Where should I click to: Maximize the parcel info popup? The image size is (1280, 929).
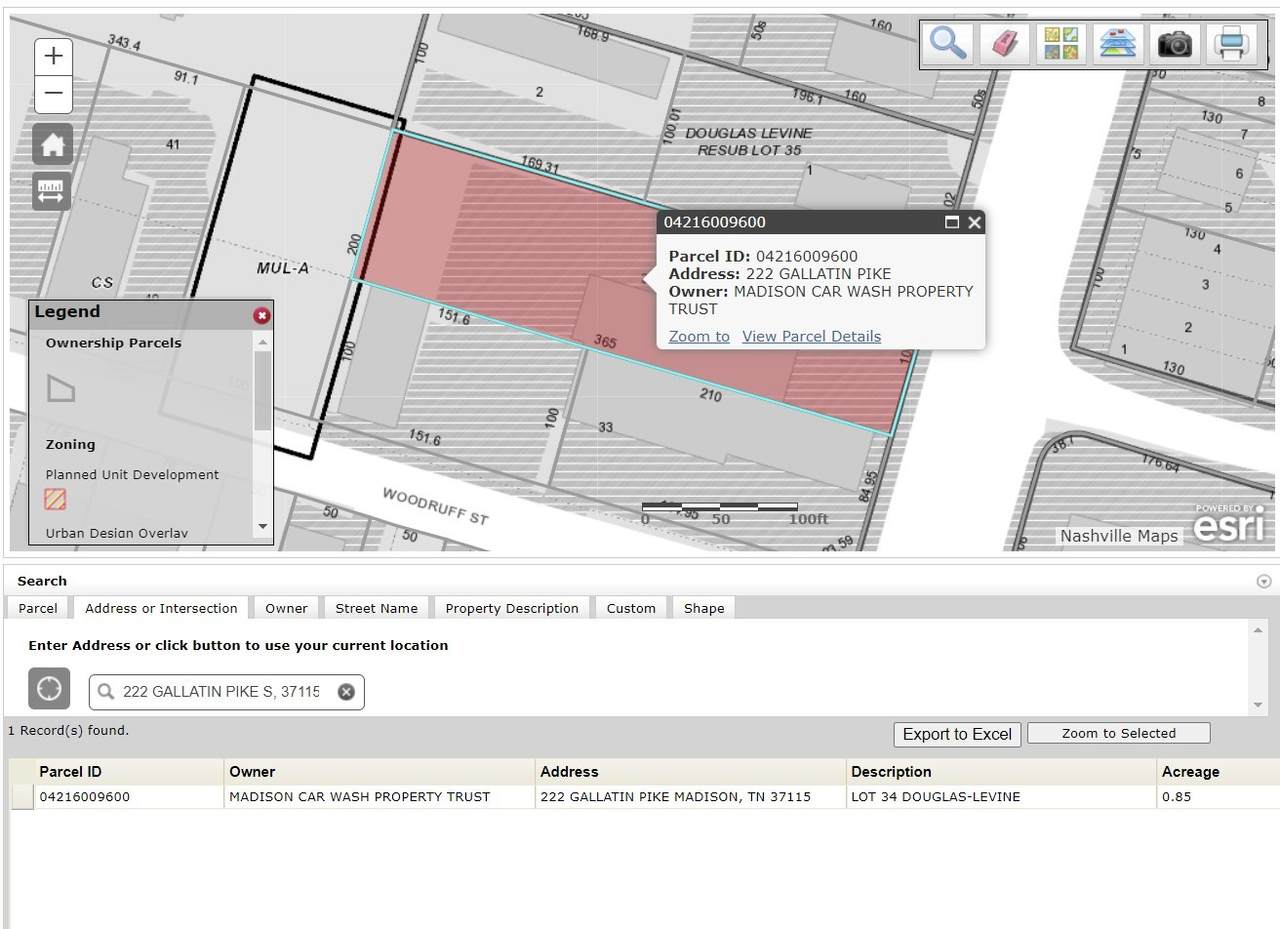point(952,222)
